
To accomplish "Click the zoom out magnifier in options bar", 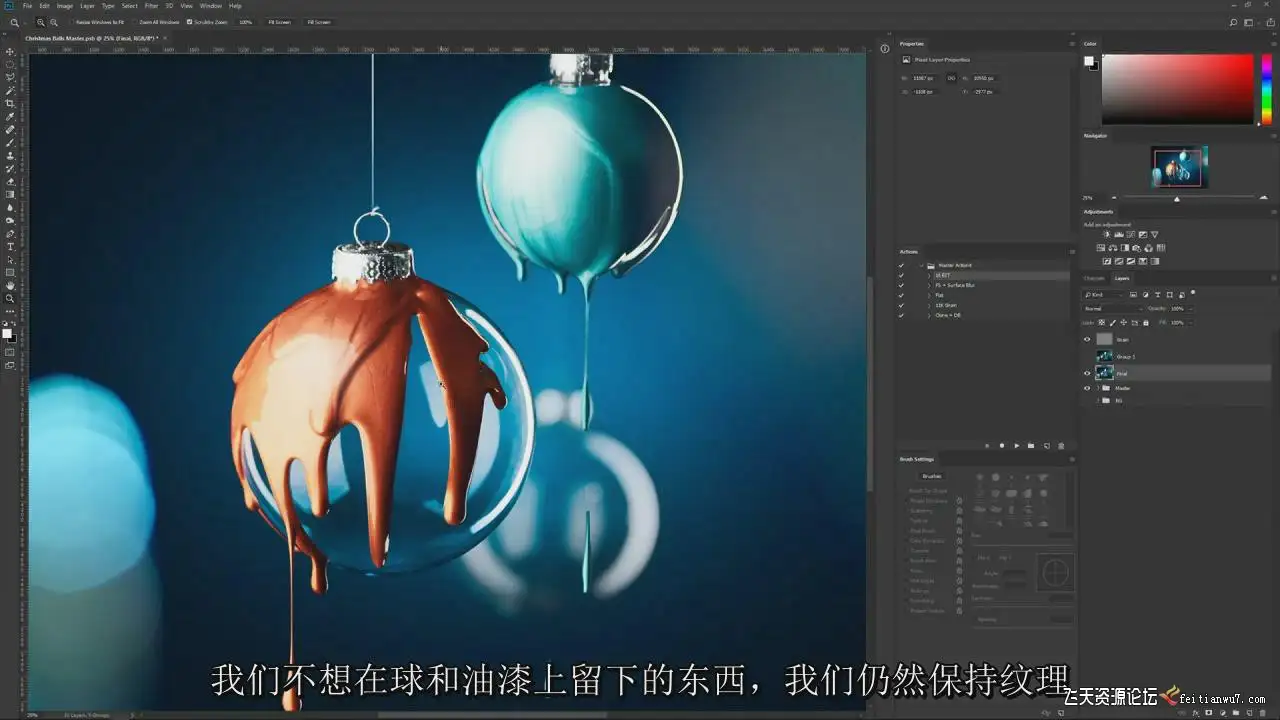I will tap(54, 21).
